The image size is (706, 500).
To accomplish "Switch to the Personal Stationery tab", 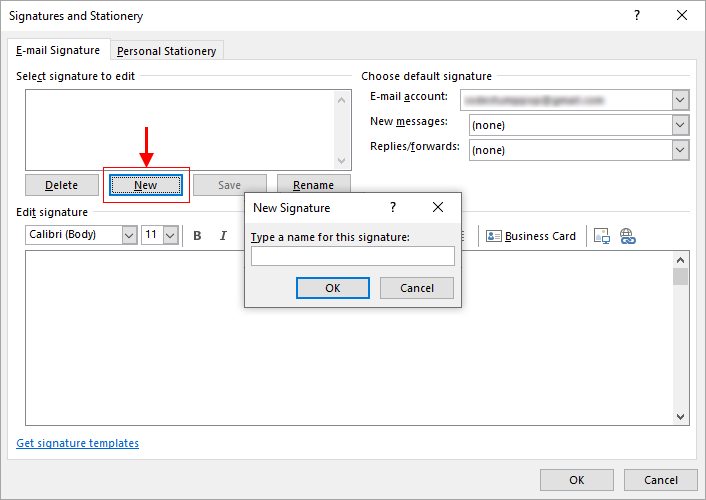I will [166, 51].
